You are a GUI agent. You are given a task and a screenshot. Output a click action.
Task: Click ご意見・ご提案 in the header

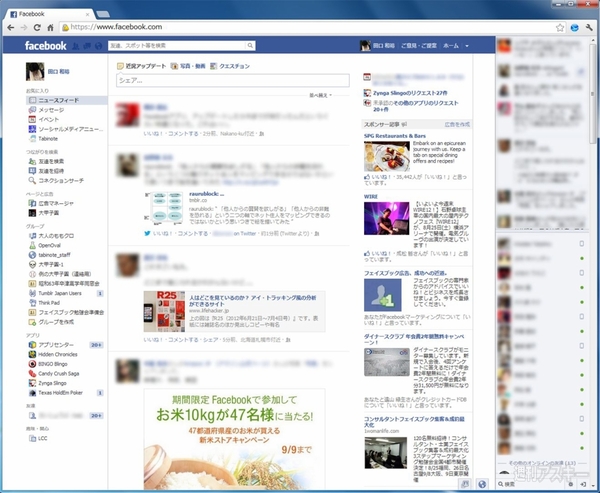click(419, 46)
